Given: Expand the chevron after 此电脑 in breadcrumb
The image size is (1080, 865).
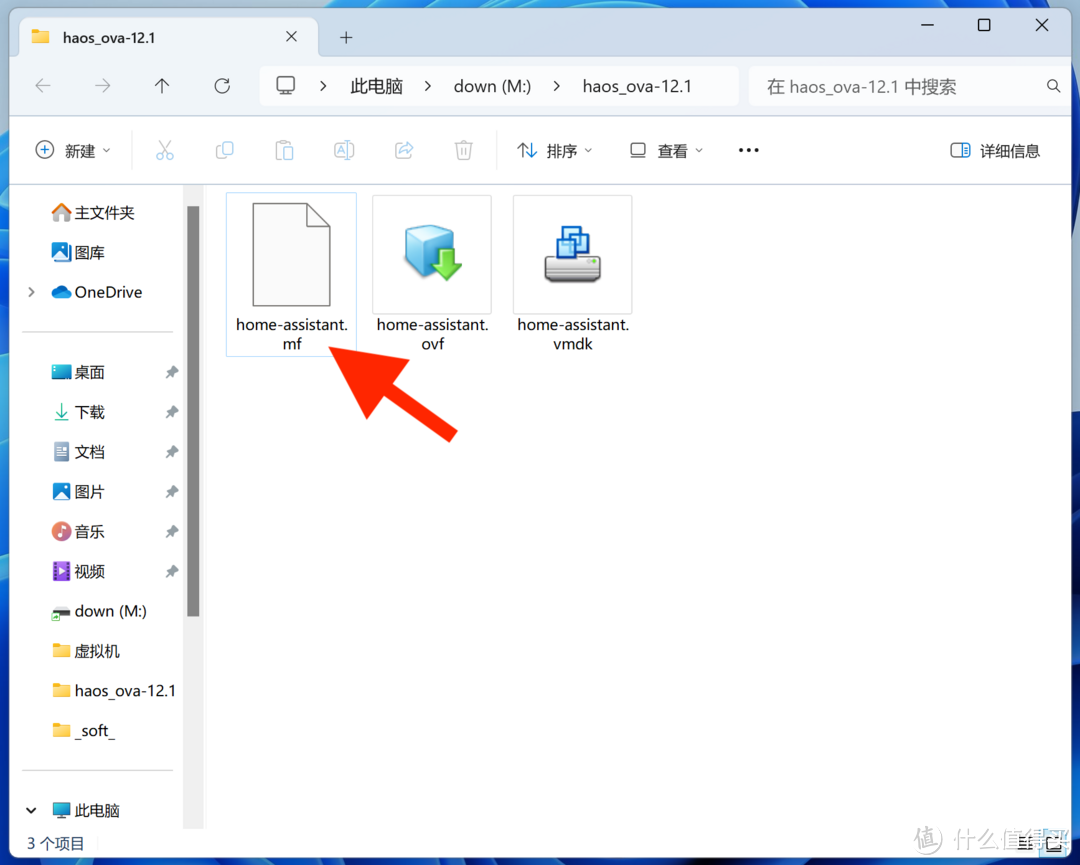Looking at the screenshot, I should point(428,86).
